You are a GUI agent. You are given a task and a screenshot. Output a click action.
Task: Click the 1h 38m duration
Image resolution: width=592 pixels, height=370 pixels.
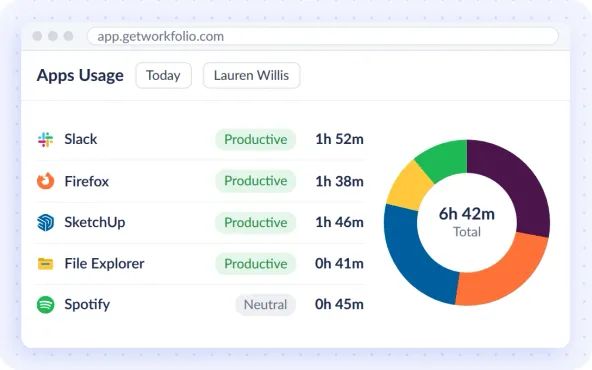pyautogui.click(x=339, y=181)
